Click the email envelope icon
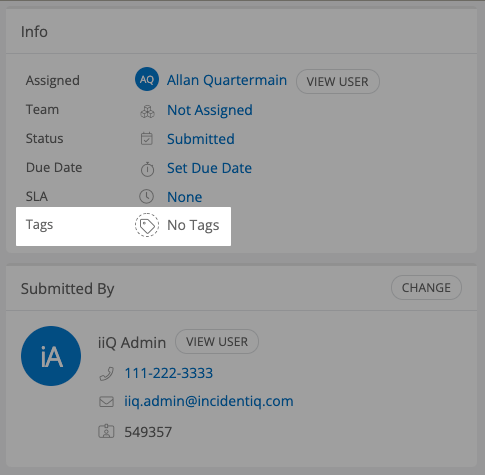 (107, 402)
